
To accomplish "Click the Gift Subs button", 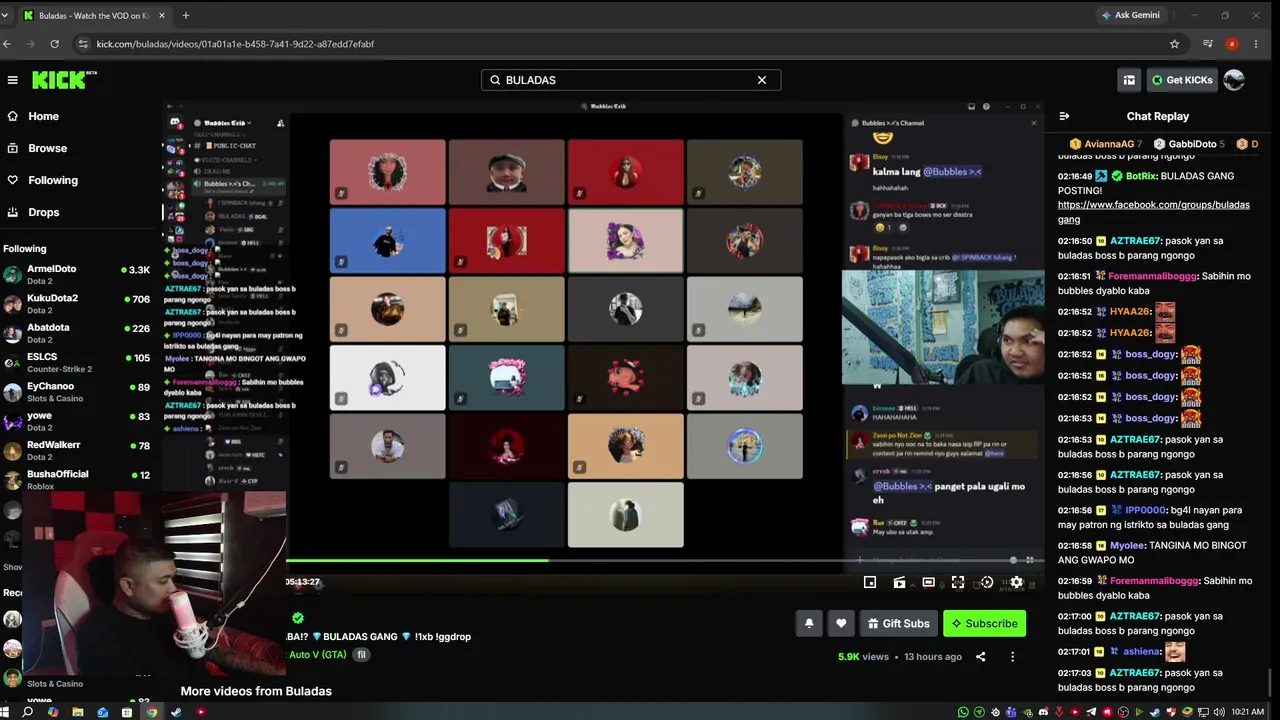I will (x=899, y=623).
